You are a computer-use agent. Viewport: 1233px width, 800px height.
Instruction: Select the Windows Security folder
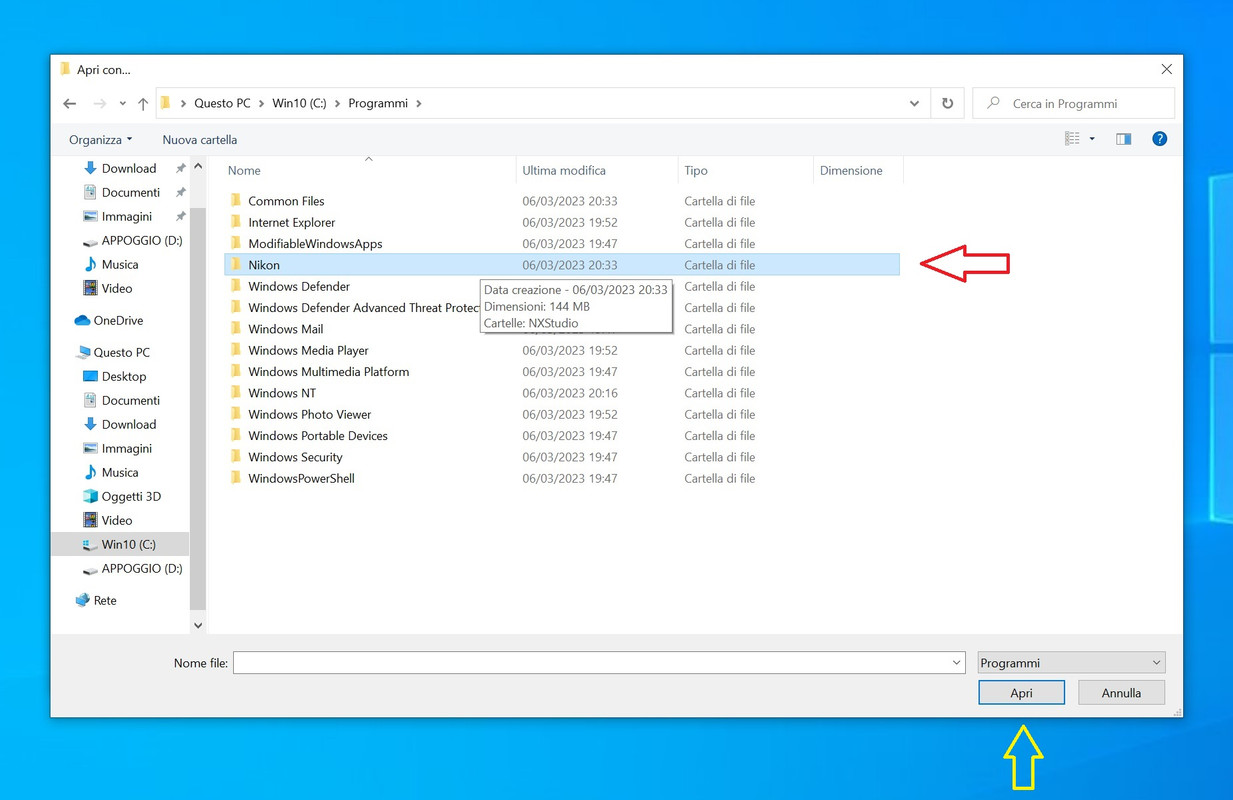point(562,457)
